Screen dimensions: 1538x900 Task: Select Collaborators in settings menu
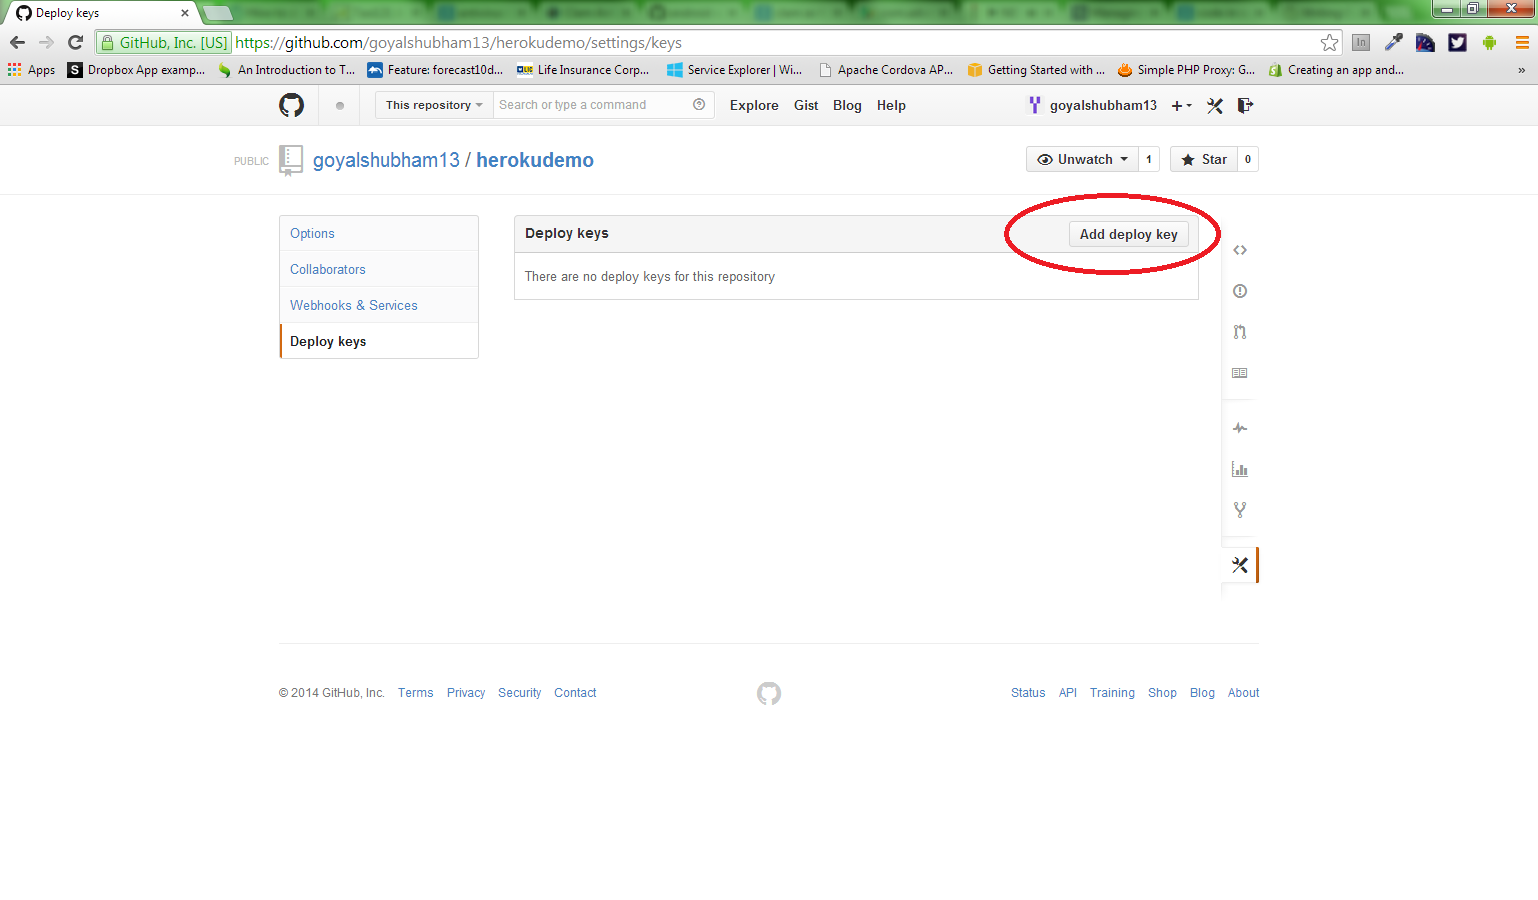pos(328,269)
